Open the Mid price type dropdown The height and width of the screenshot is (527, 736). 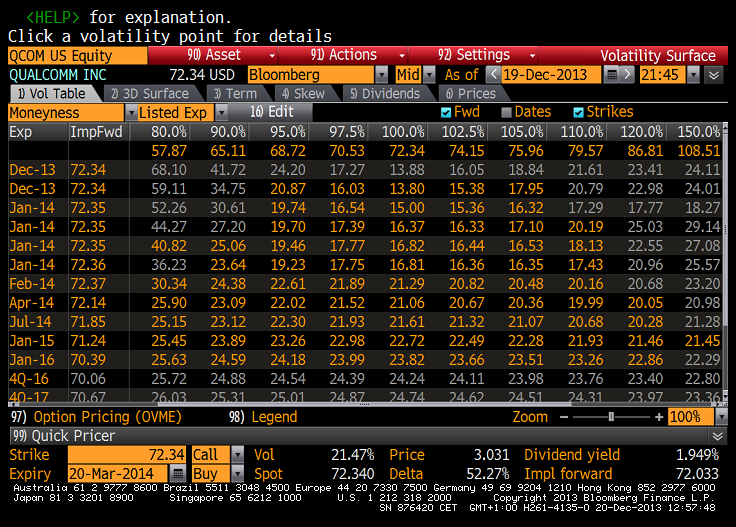[x=429, y=75]
